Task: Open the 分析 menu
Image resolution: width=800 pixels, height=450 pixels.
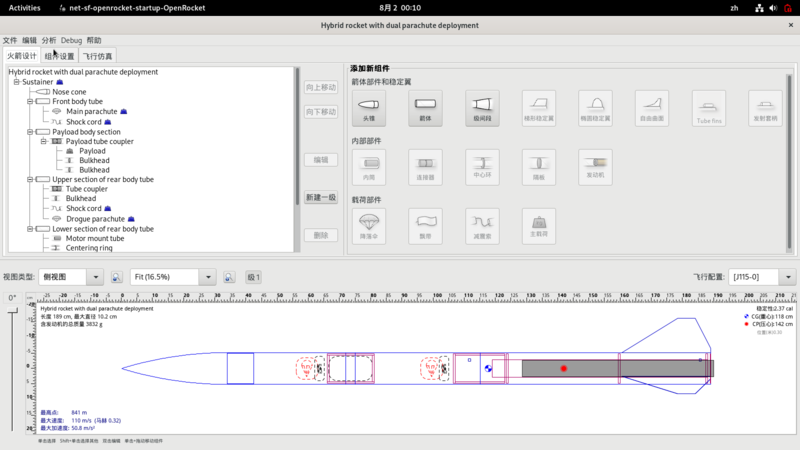Action: tap(50, 41)
